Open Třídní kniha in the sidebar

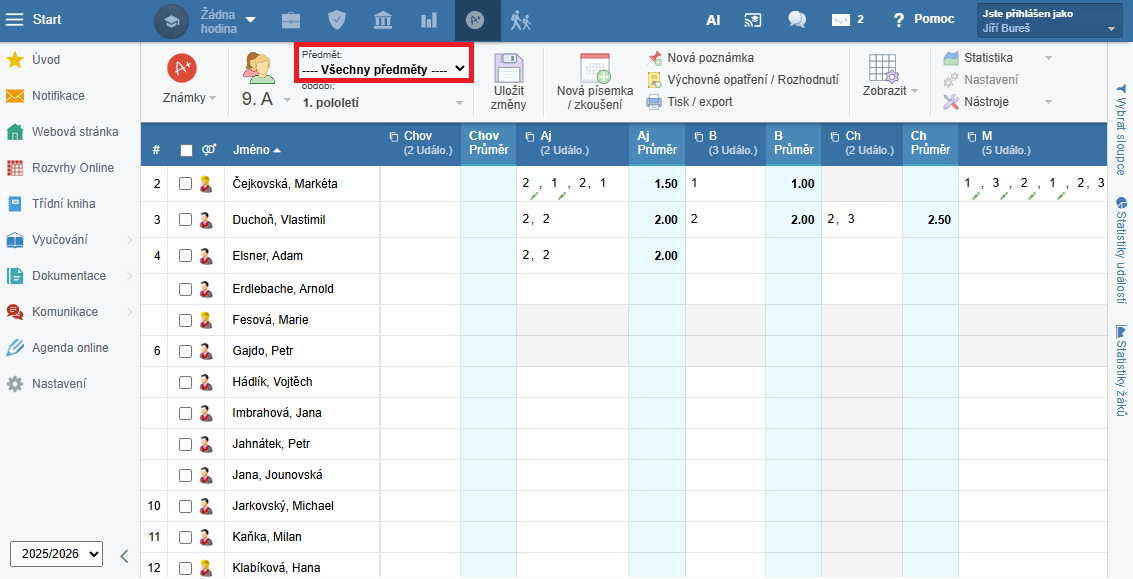tap(63, 204)
